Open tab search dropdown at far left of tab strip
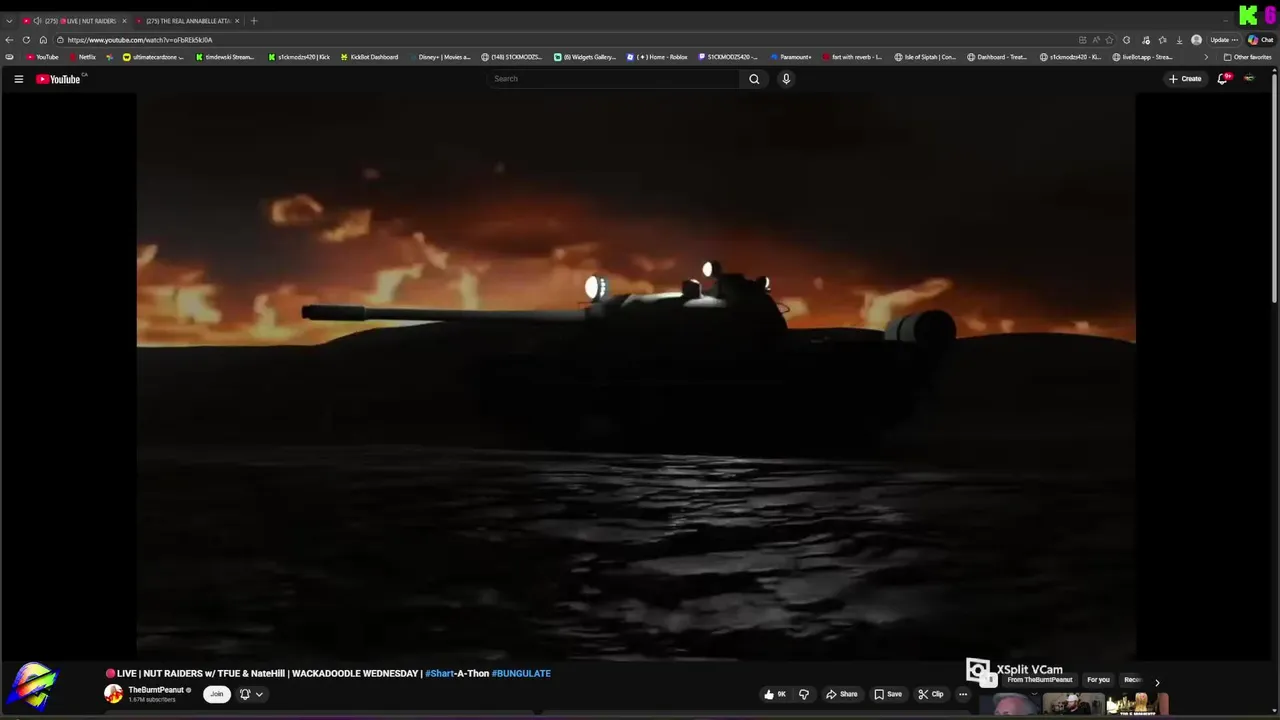The width and height of the screenshot is (1280, 720). (9, 21)
